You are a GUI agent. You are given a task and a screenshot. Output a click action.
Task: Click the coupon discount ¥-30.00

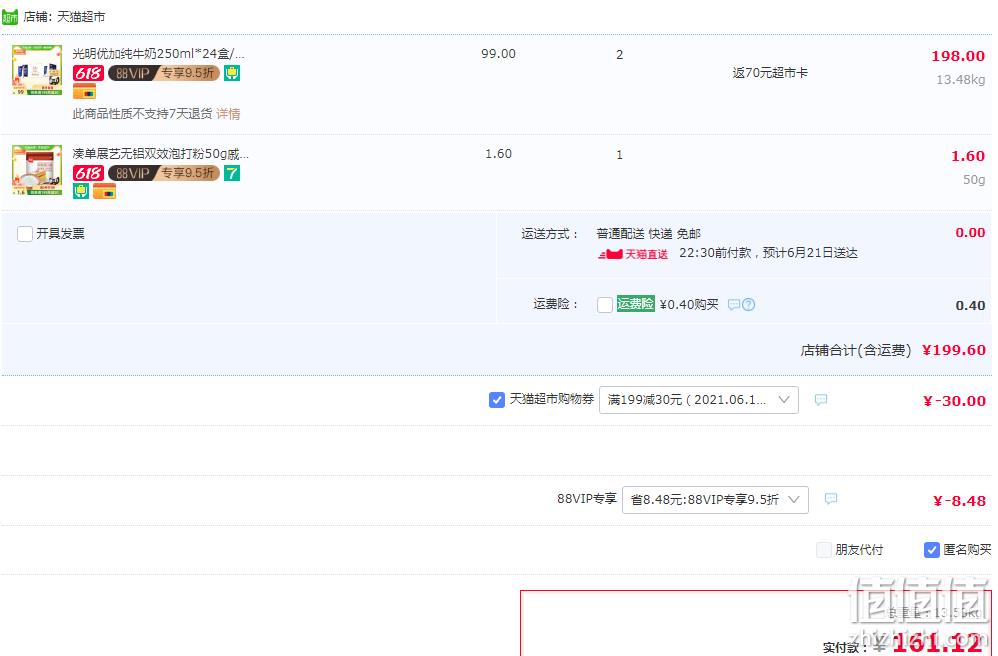coord(954,401)
